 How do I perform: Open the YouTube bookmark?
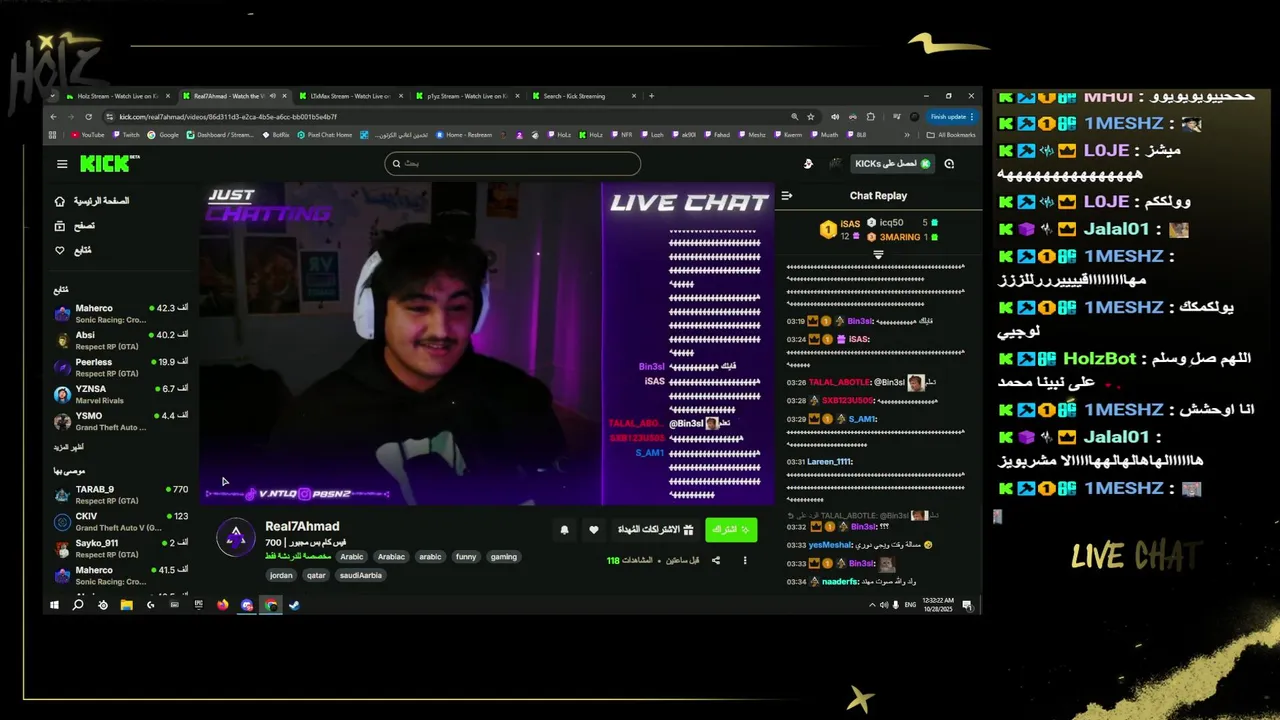(x=87, y=135)
